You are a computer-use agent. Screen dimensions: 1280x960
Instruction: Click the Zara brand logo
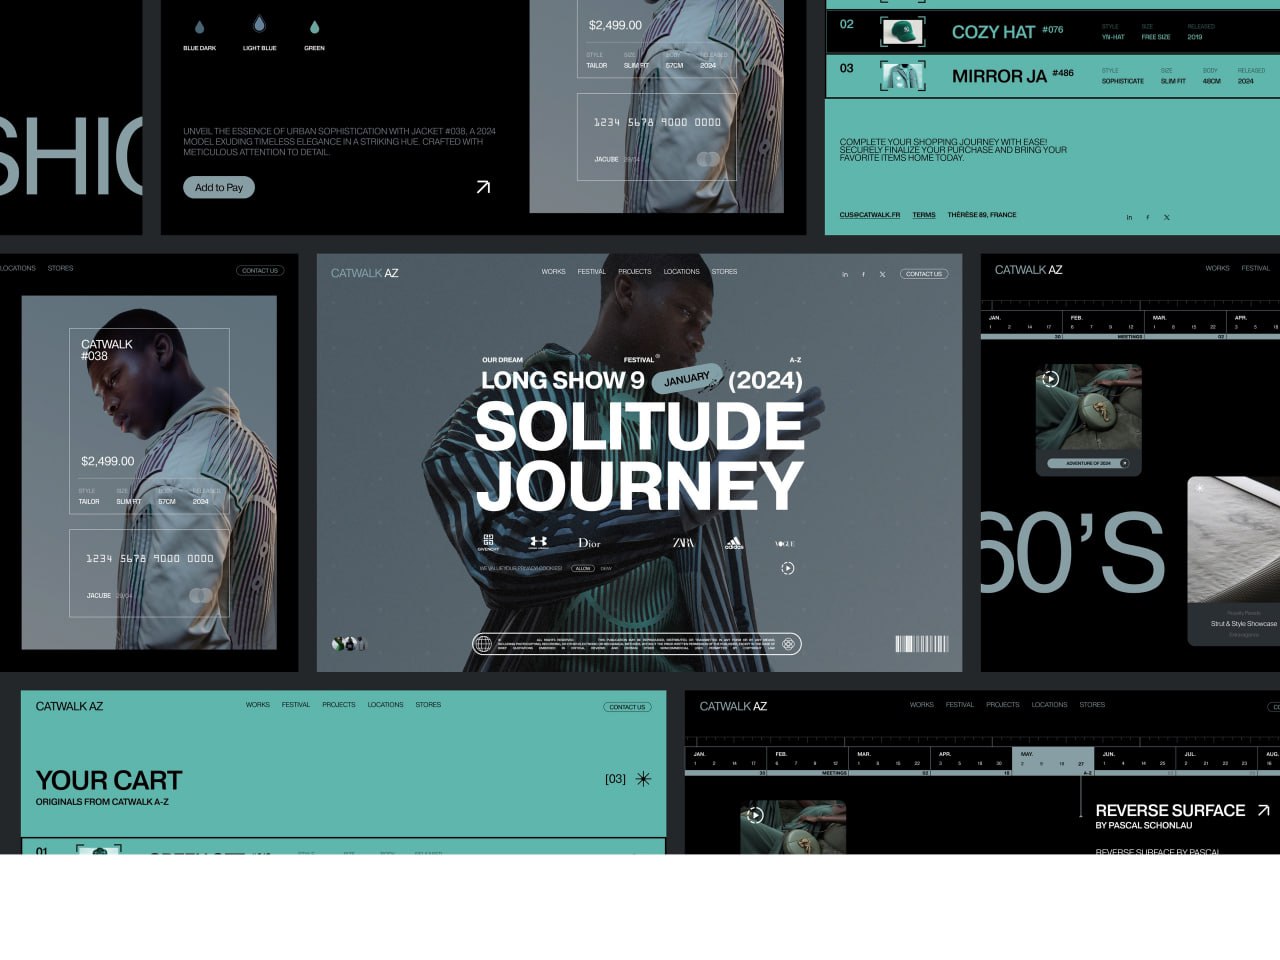click(683, 543)
